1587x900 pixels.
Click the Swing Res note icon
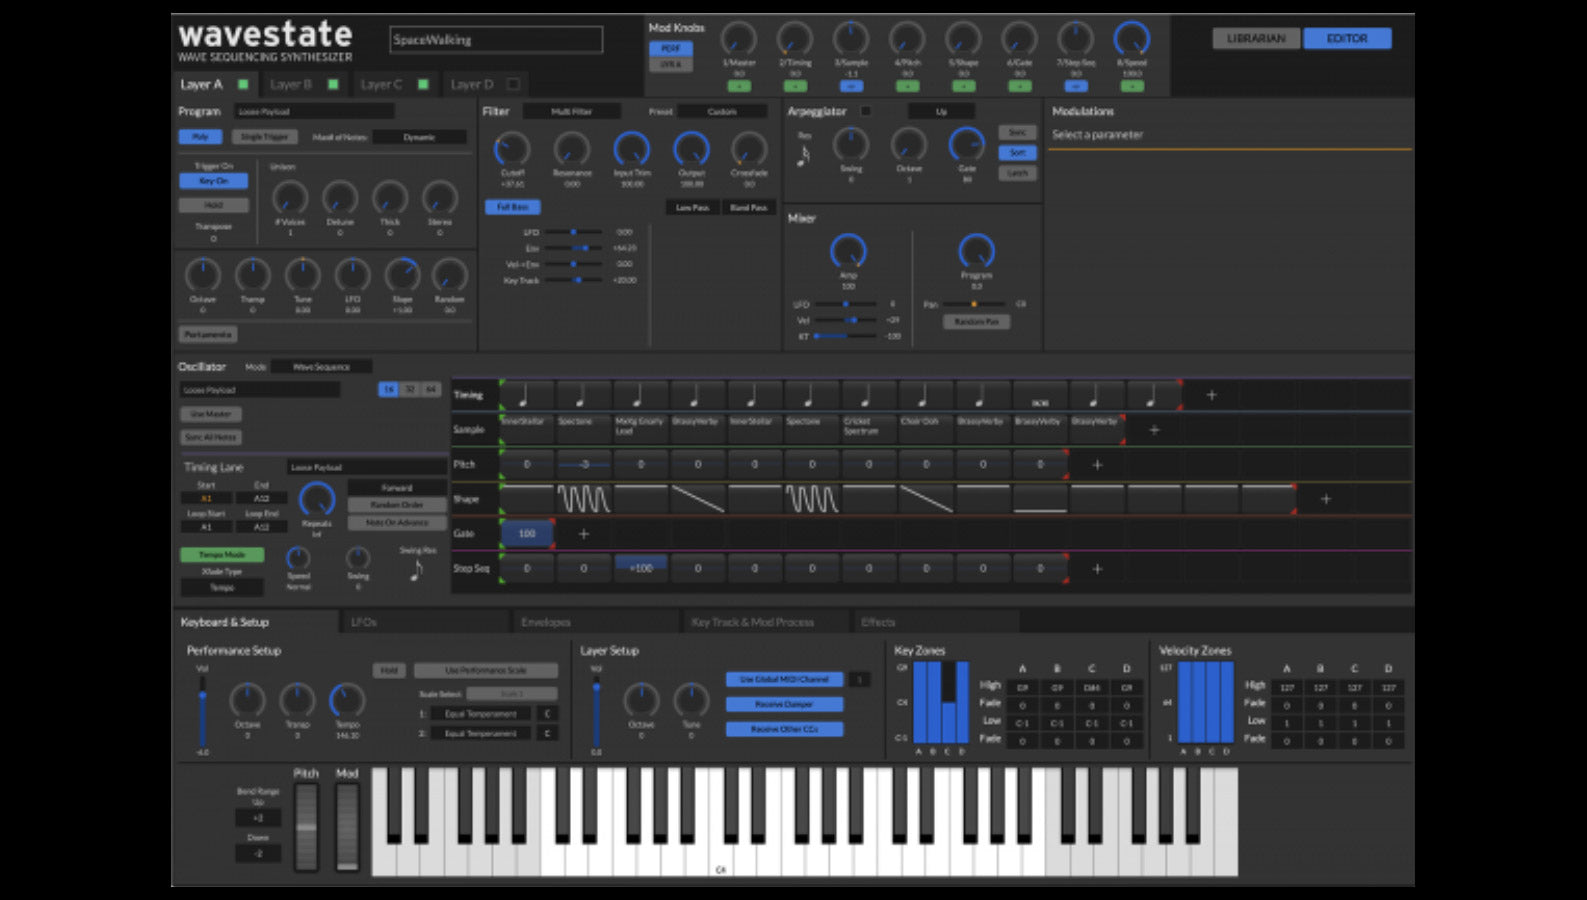(417, 570)
